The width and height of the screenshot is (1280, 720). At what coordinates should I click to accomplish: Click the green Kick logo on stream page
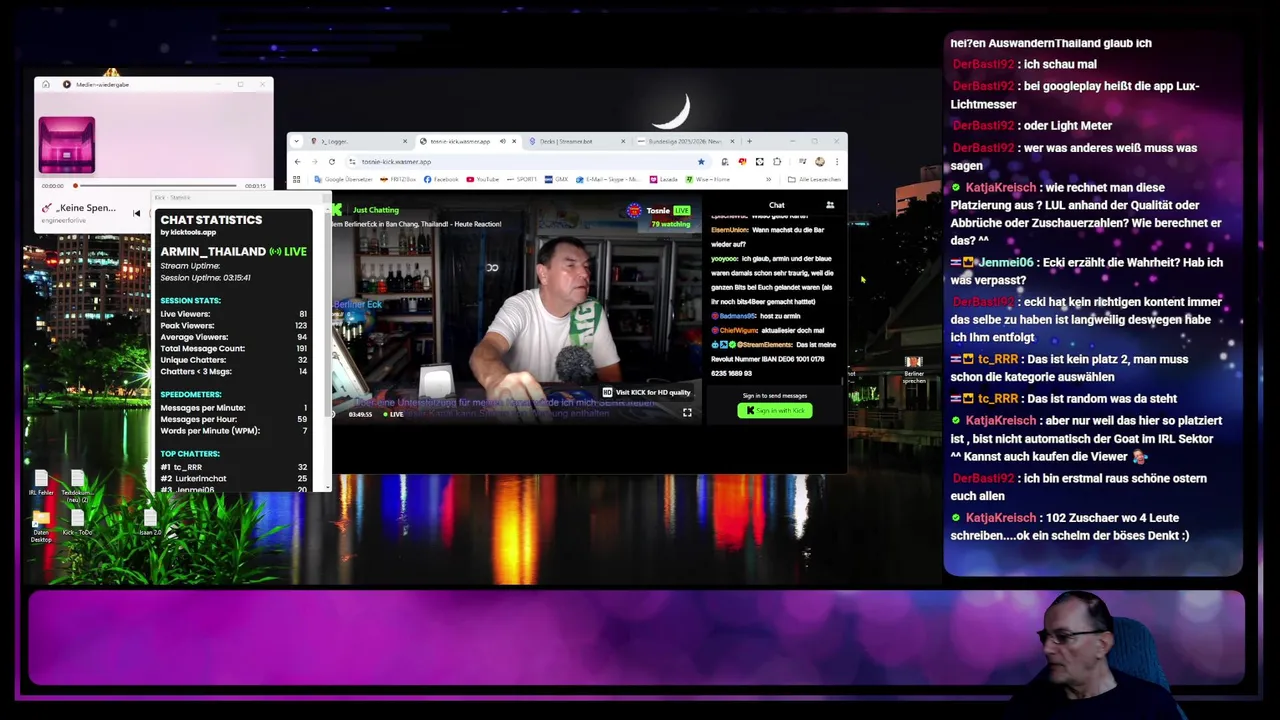(x=337, y=210)
